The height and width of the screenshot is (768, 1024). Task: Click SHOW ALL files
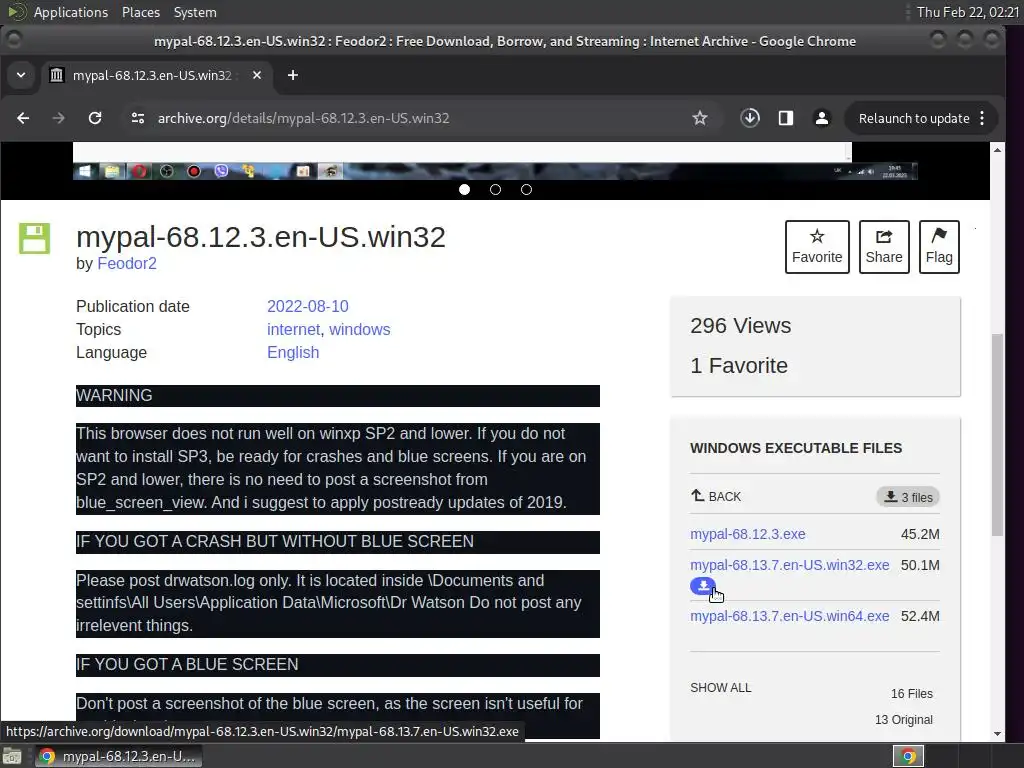point(721,688)
